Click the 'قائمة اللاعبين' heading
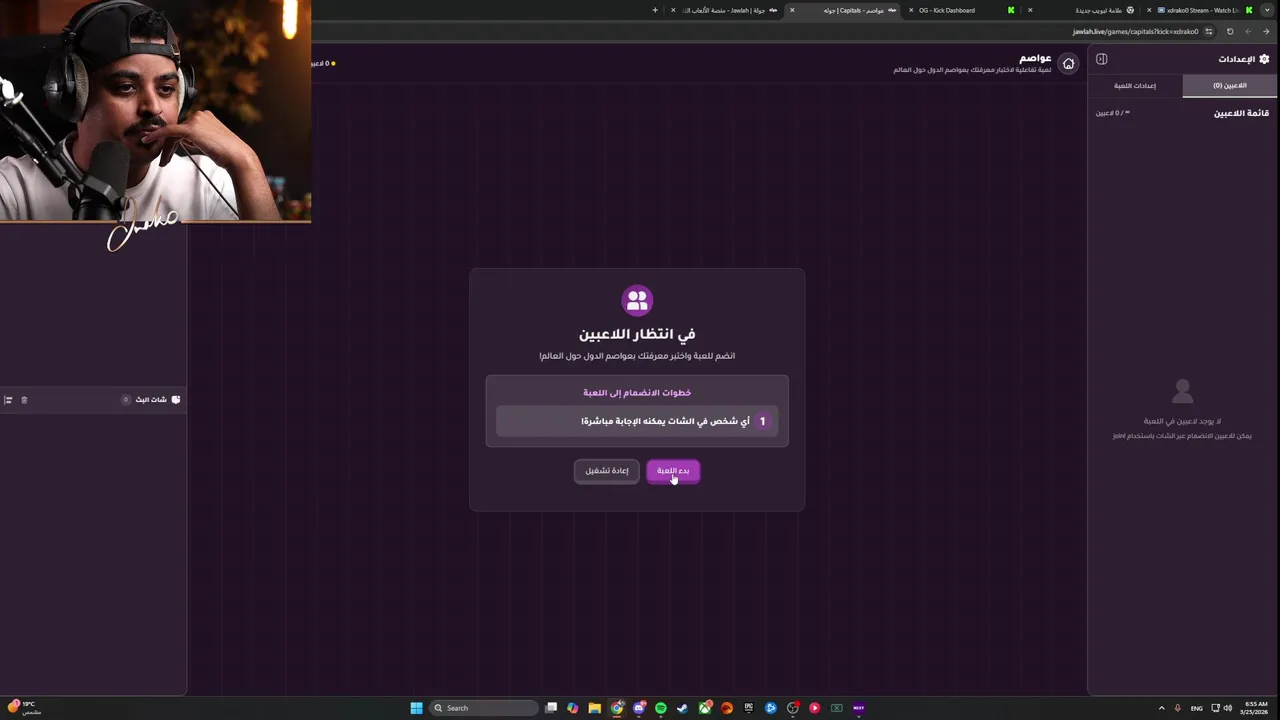This screenshot has width=1280, height=720. (x=1241, y=113)
